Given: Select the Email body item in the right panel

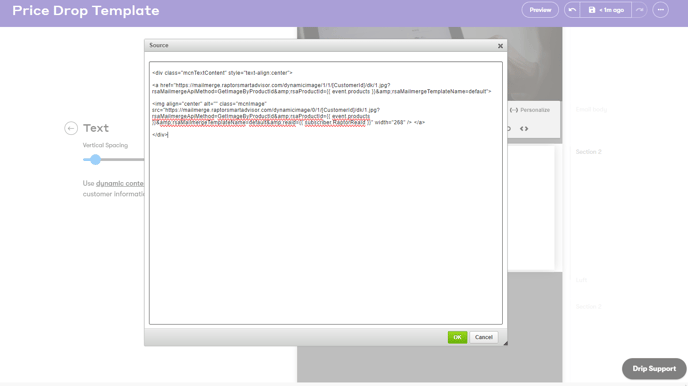Looking at the screenshot, I should click(x=591, y=109).
